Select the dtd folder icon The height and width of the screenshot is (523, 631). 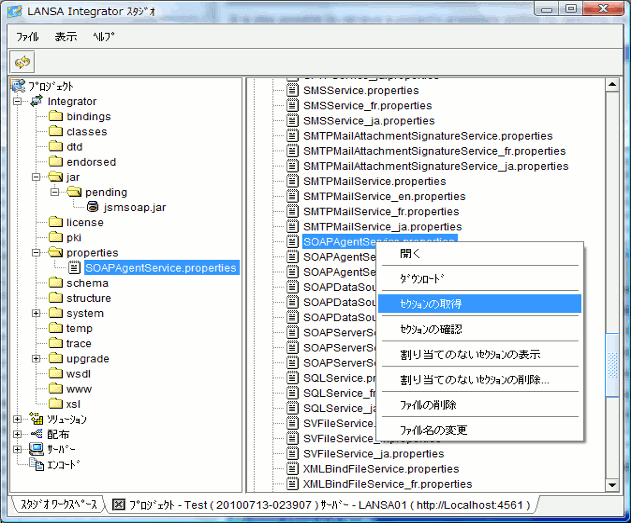point(56,146)
